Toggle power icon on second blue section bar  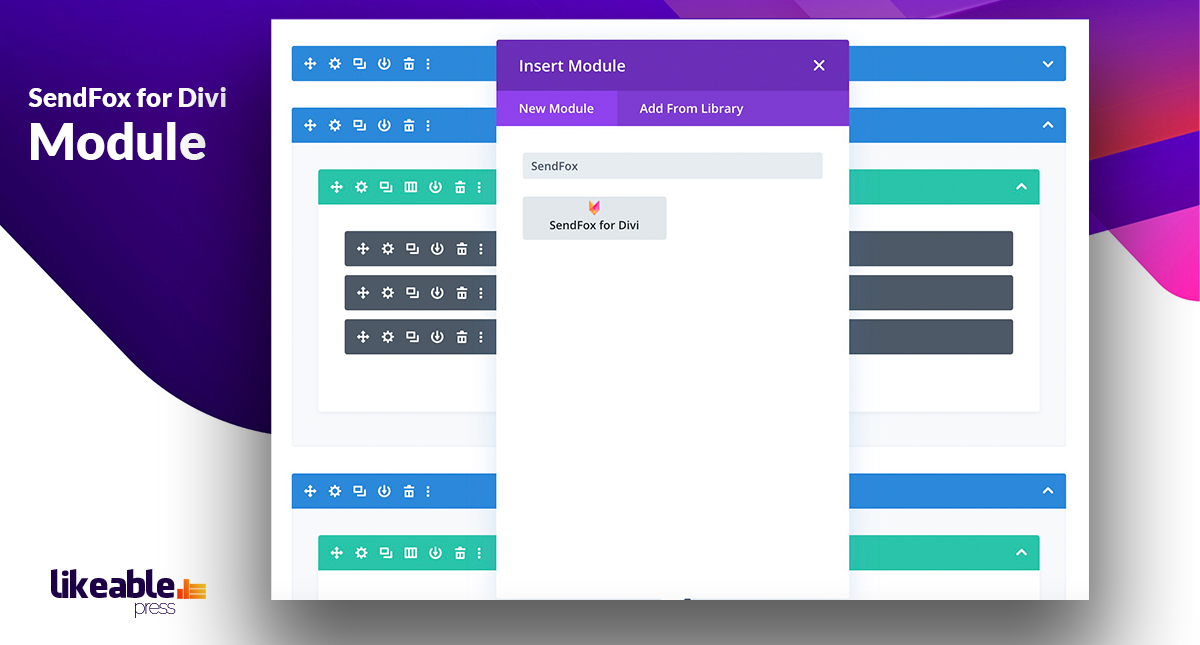tap(384, 125)
